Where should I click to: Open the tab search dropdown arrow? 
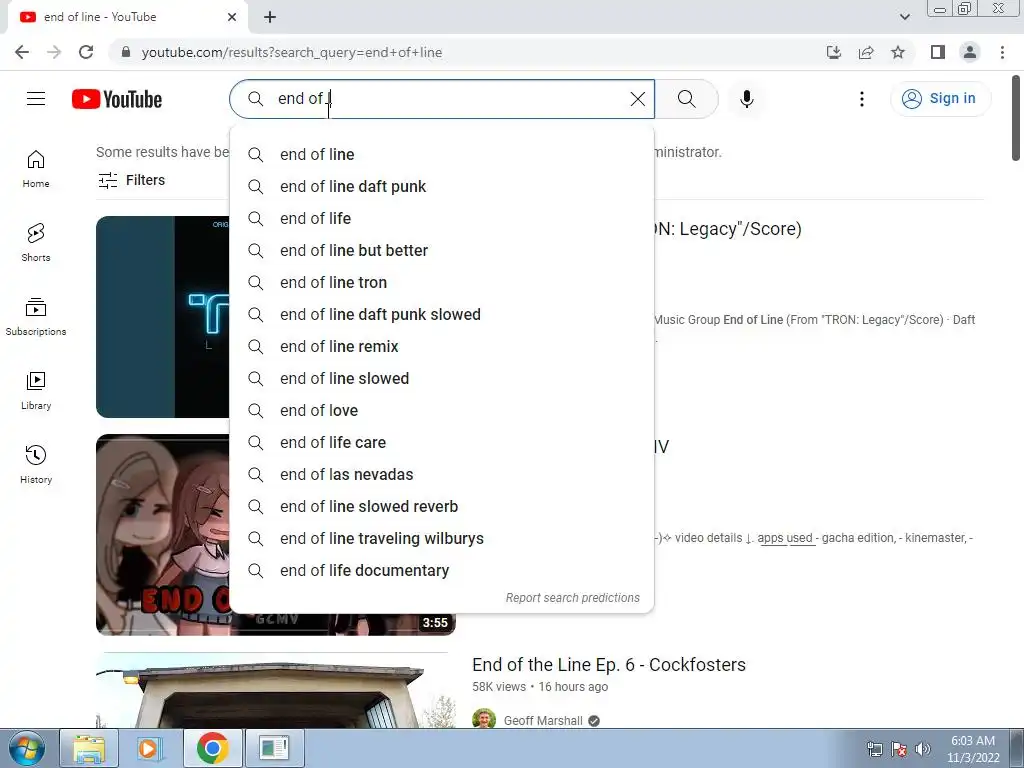(x=904, y=17)
